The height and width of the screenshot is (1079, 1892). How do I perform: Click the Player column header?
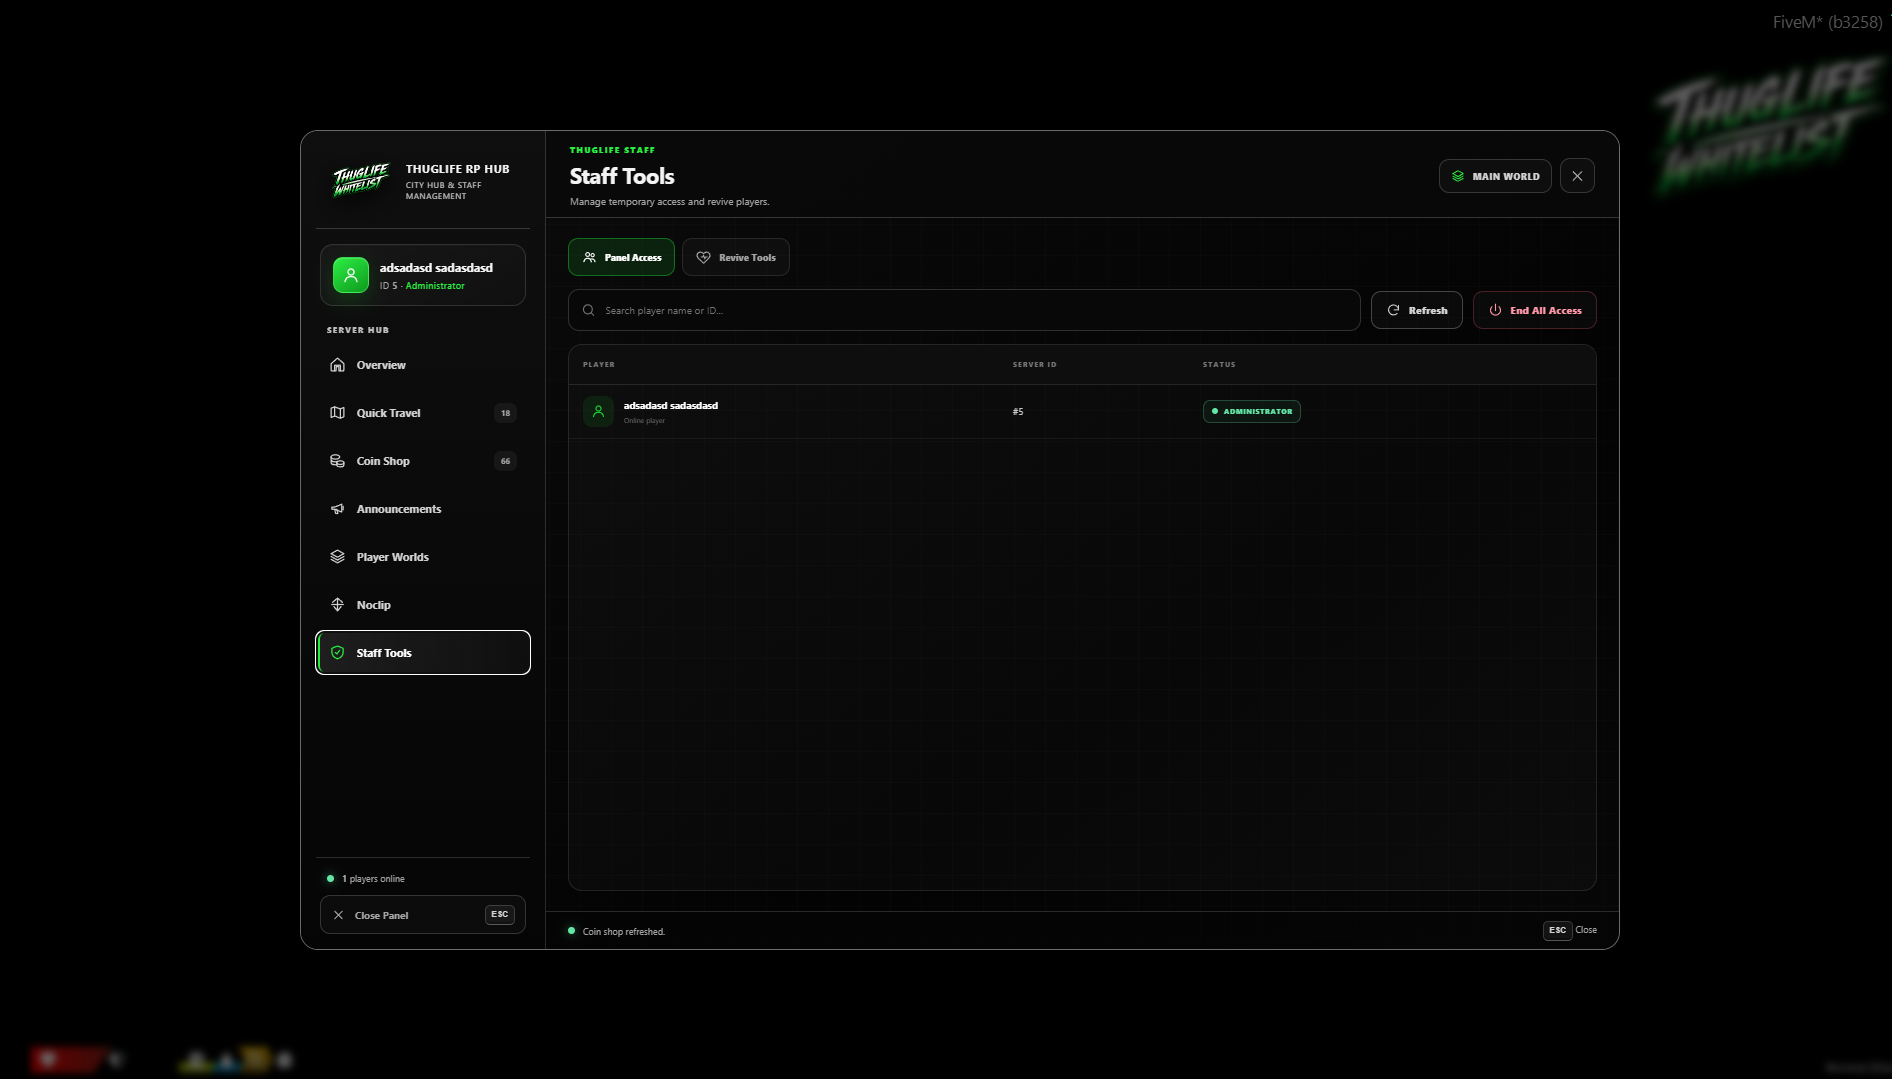pyautogui.click(x=599, y=364)
